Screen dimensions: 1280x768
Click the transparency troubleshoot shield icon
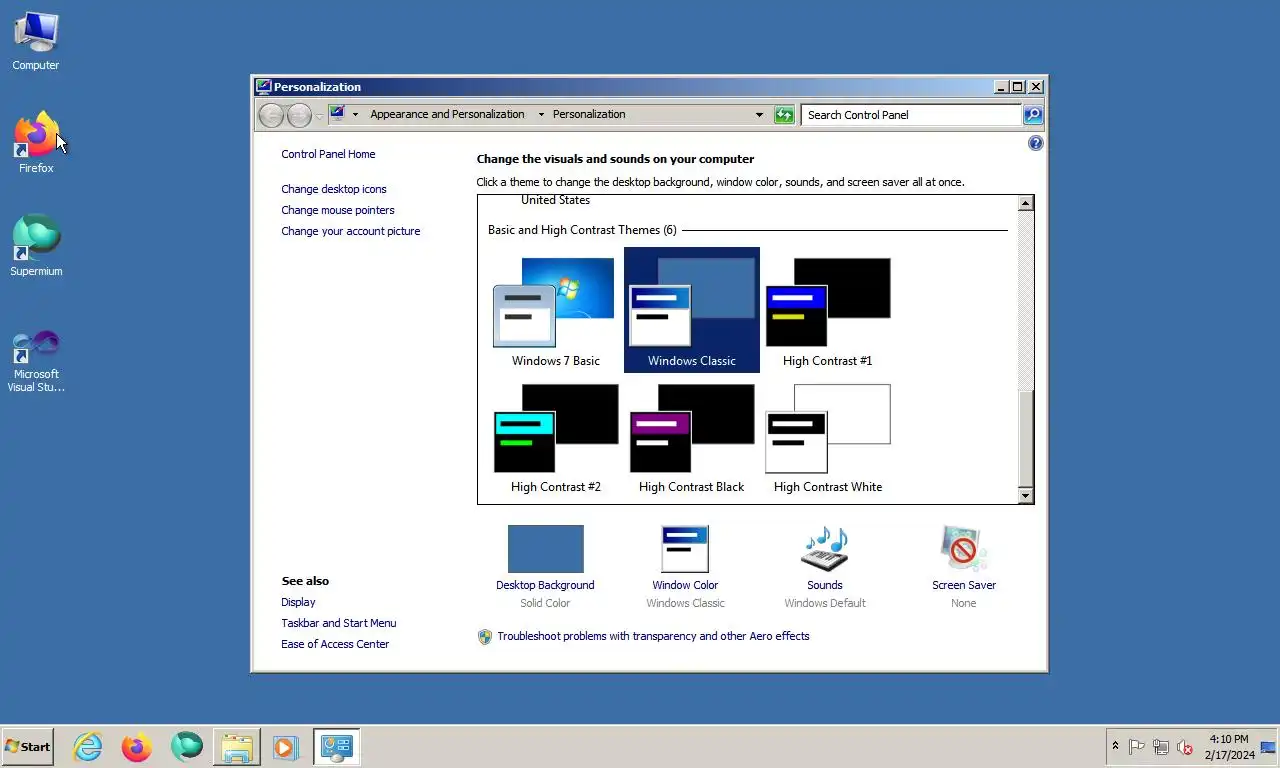[485, 637]
